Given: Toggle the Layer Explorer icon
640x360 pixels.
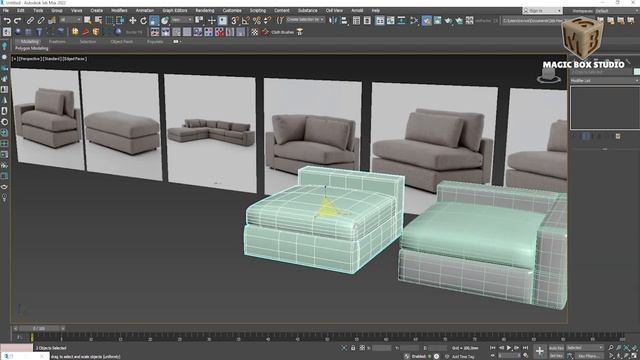Looking at the screenshot, I should point(367,20).
